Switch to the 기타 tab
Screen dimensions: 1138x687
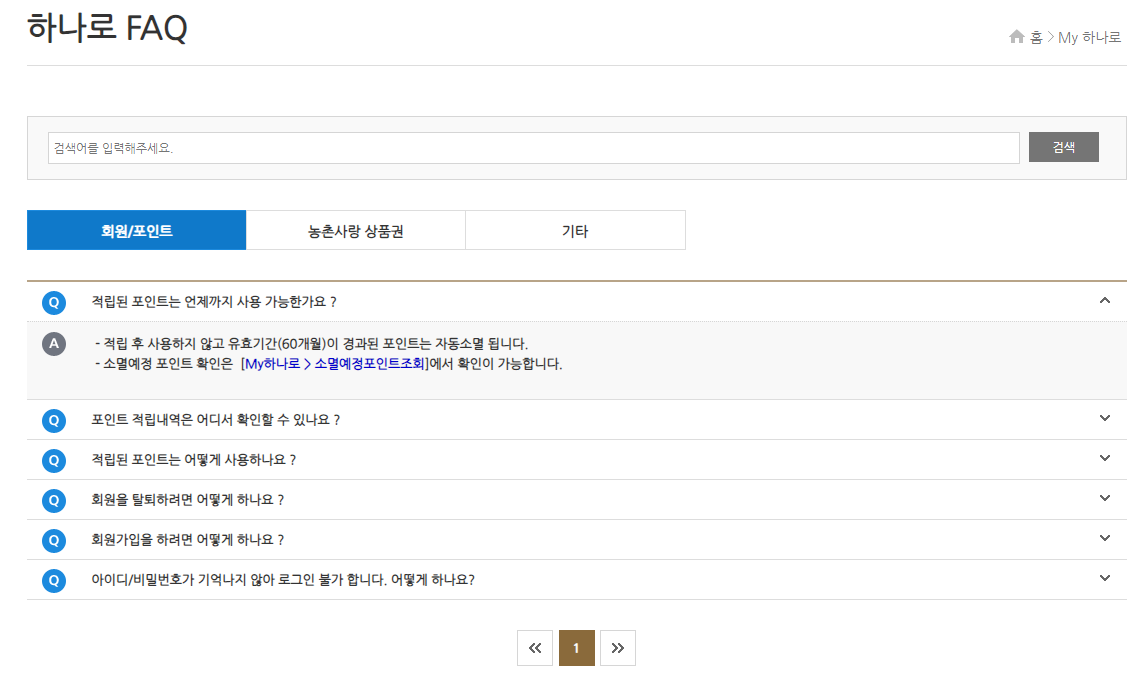coord(575,229)
